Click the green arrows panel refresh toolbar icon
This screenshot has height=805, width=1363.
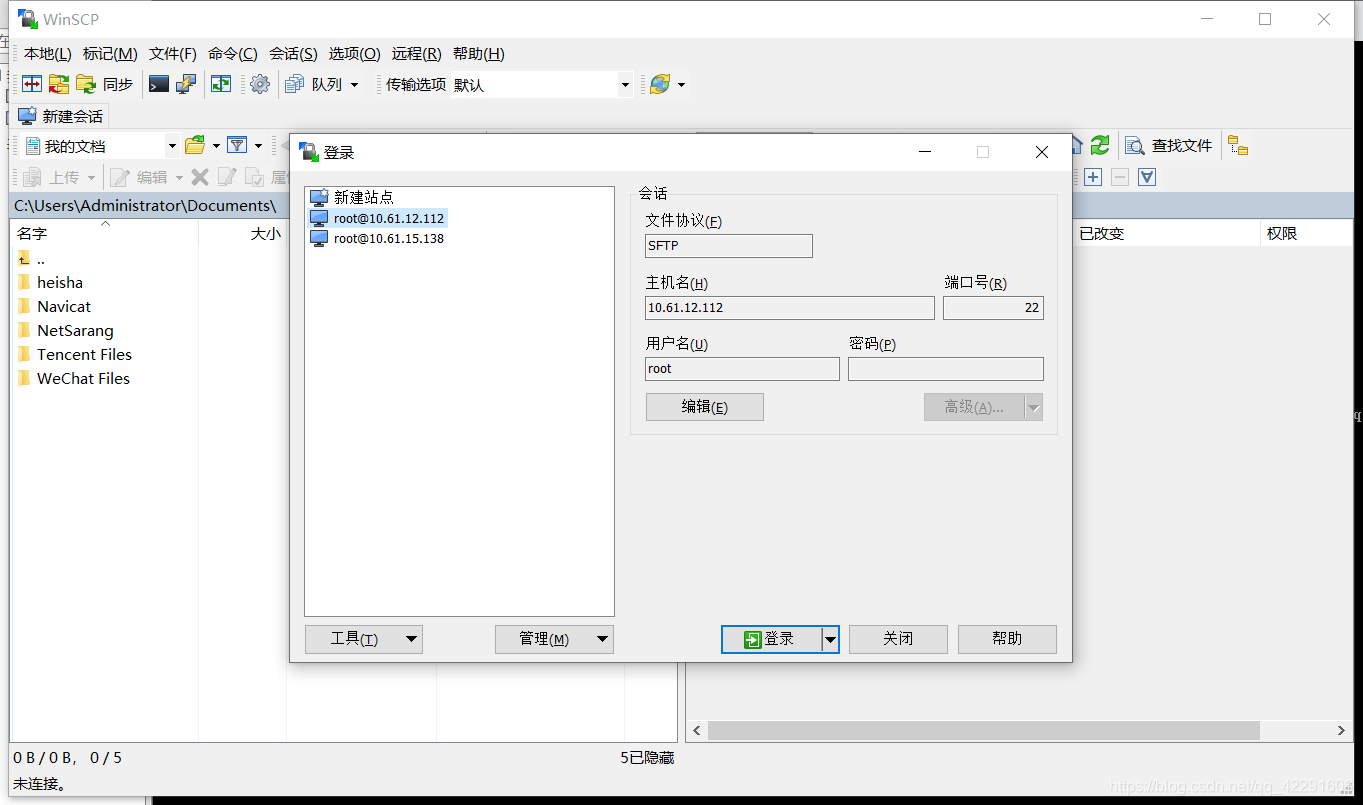221,85
